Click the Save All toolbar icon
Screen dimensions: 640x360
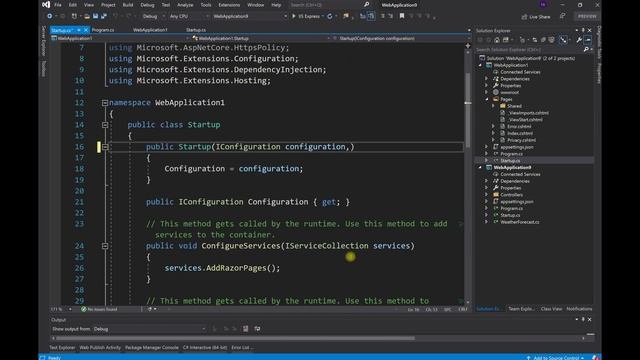pyautogui.click(x=104, y=16)
